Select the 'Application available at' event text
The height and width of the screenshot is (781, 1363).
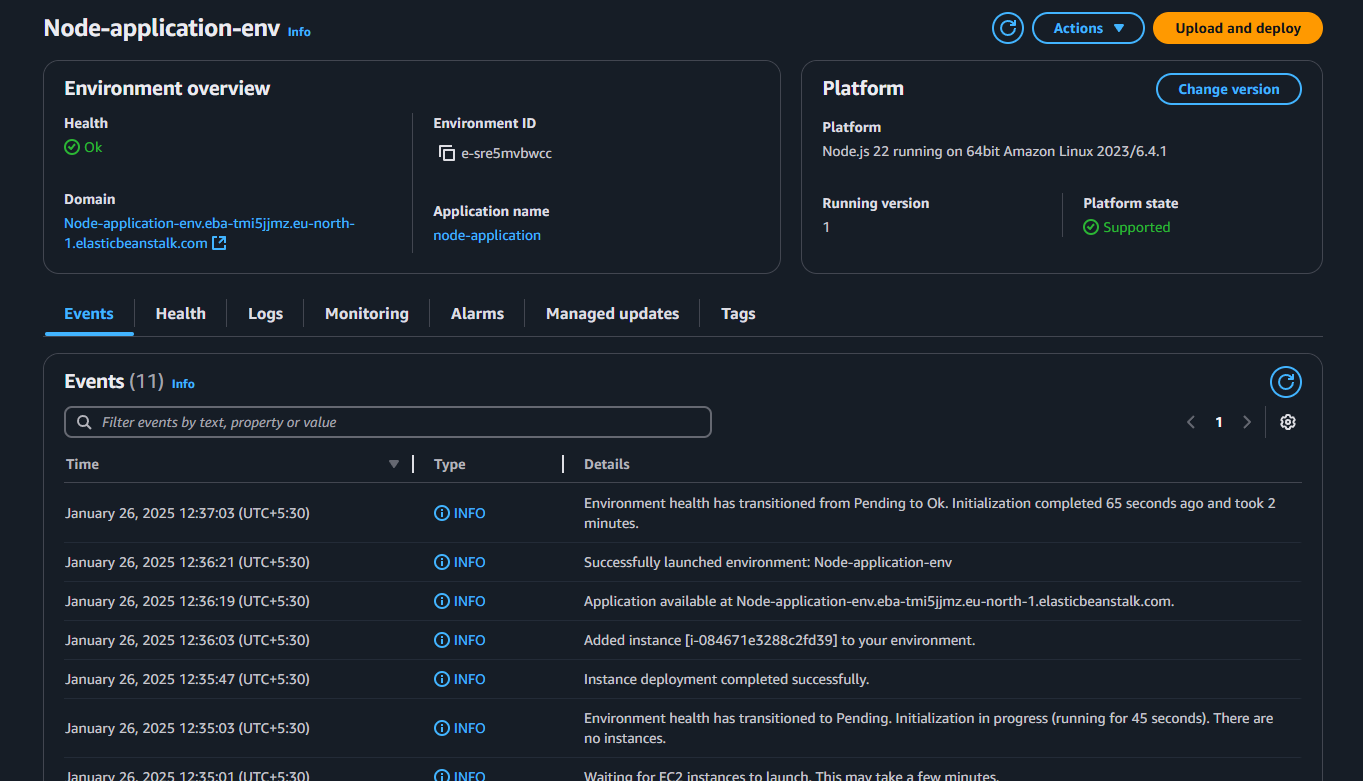[x=879, y=601]
